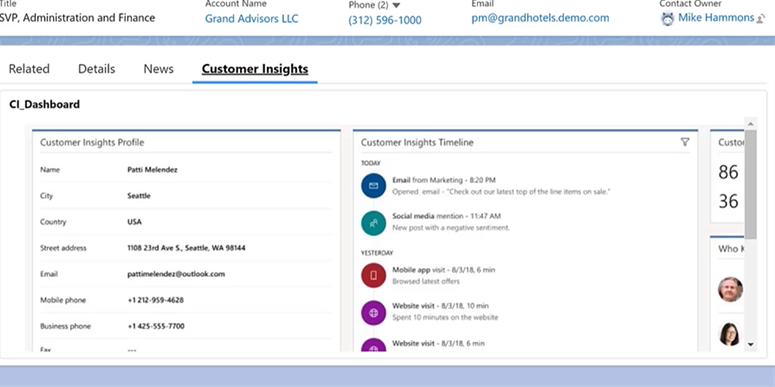Screen dimensions: 775x387
Task: Click the title SVP, Administration and Finance
Action: 77,18
